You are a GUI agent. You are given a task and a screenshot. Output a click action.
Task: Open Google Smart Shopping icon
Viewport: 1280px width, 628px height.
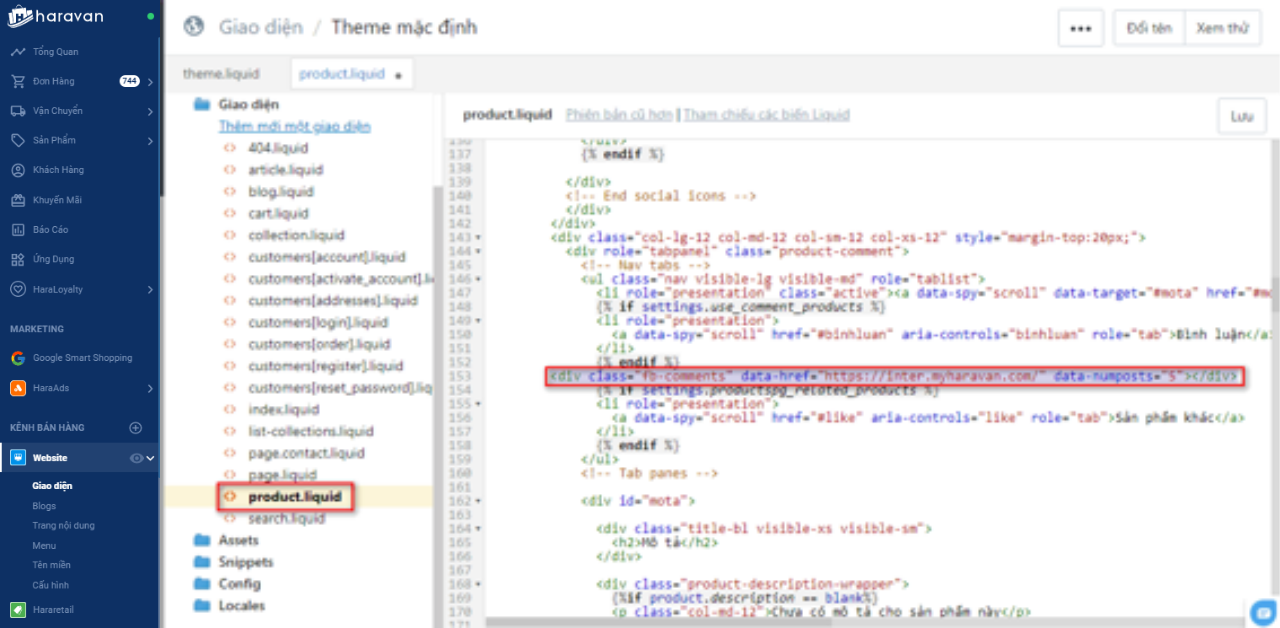click(18, 358)
